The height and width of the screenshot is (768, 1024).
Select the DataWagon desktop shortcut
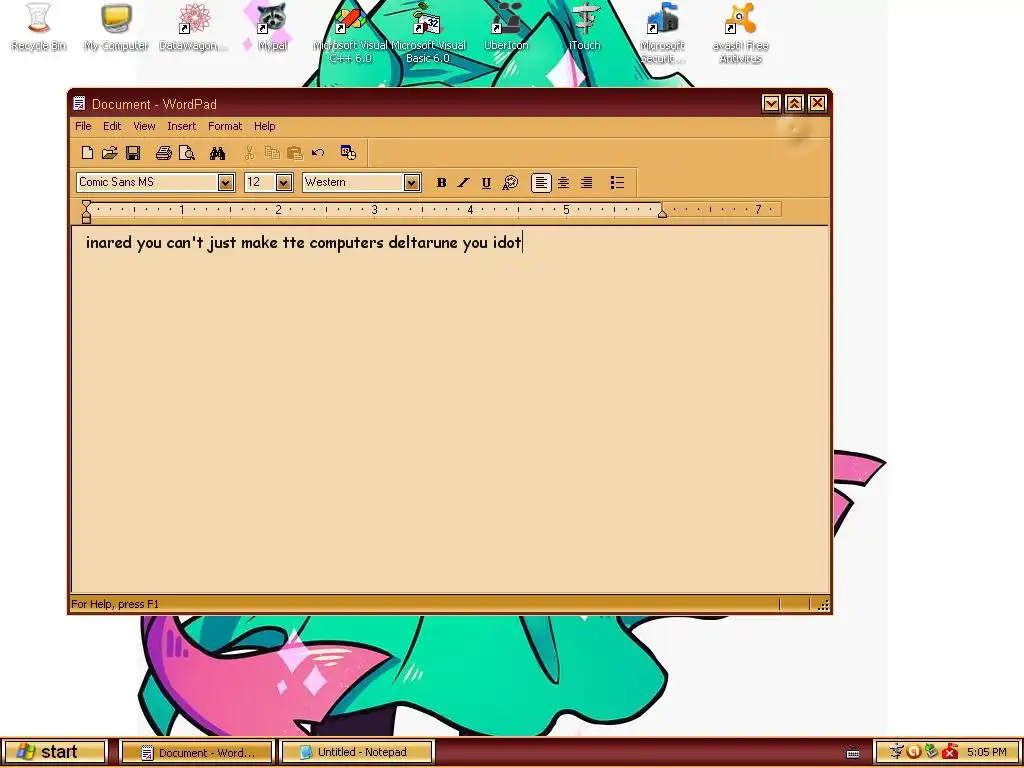click(x=193, y=27)
